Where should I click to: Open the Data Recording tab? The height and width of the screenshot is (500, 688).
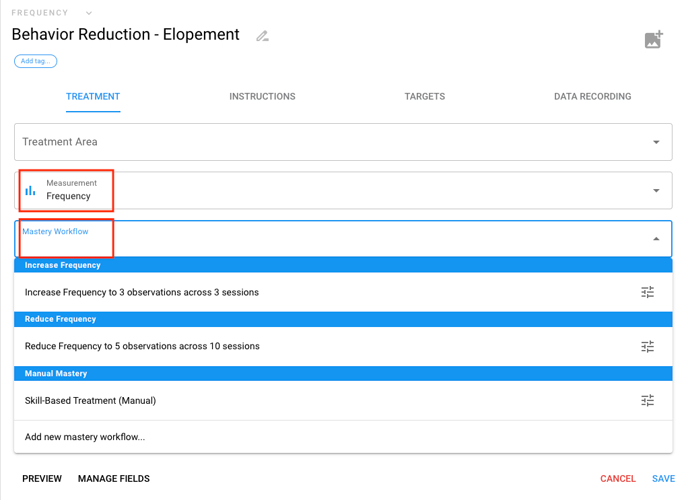[x=592, y=97]
